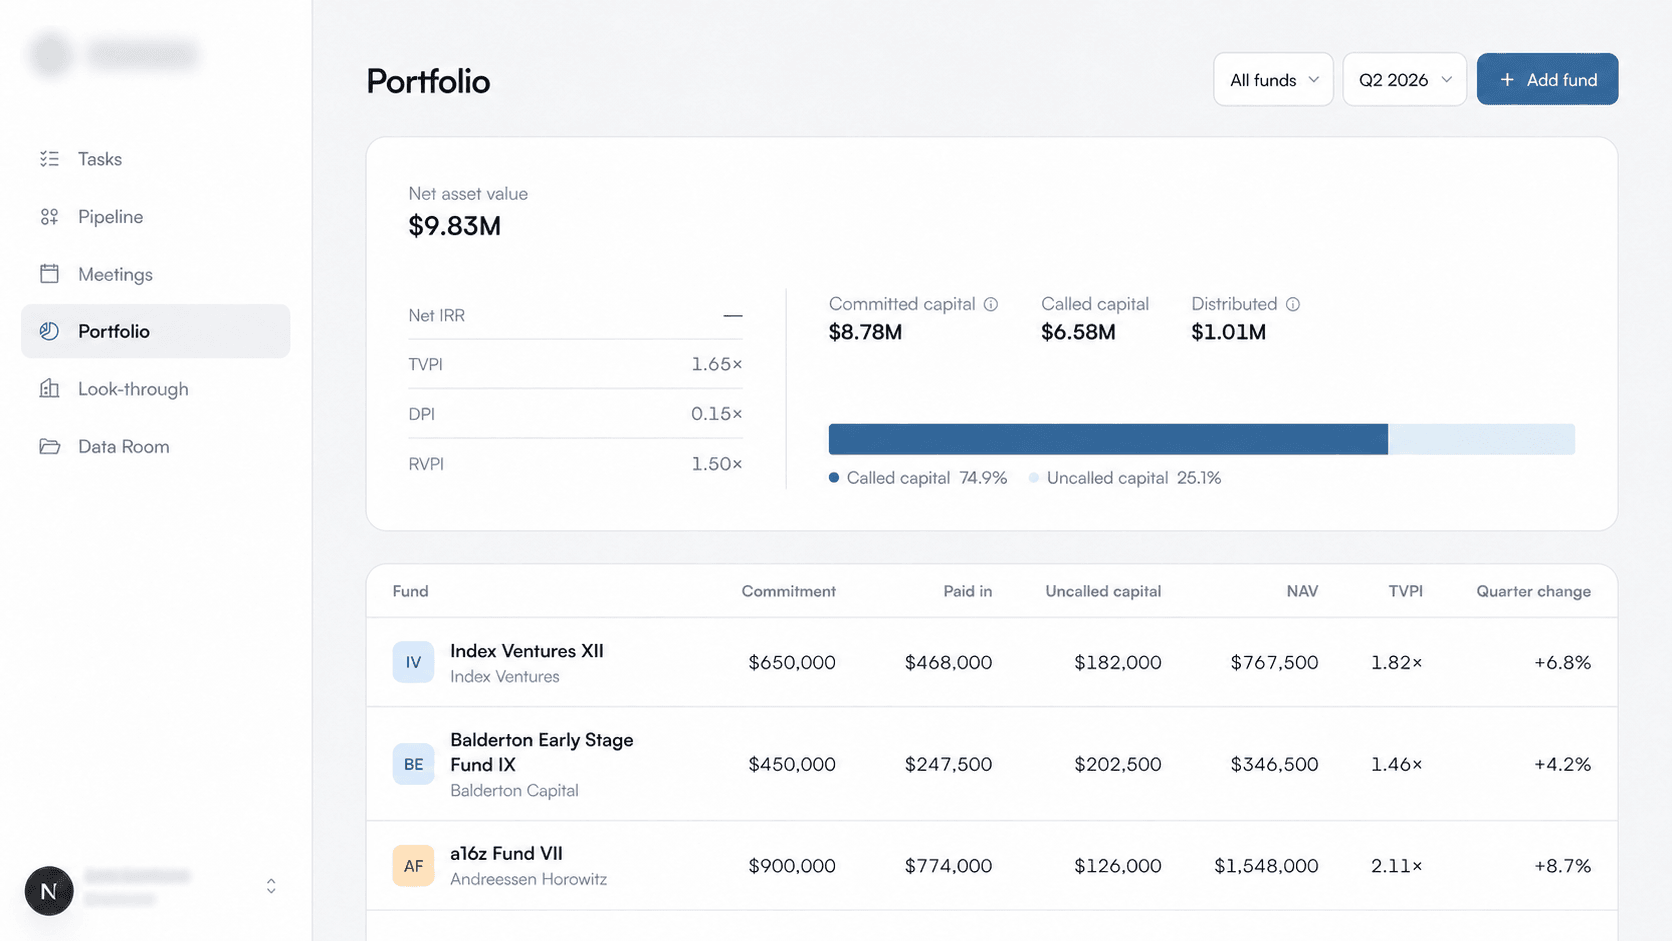Open the Tasks section
This screenshot has height=941, width=1672.
pyautogui.click(x=156, y=159)
